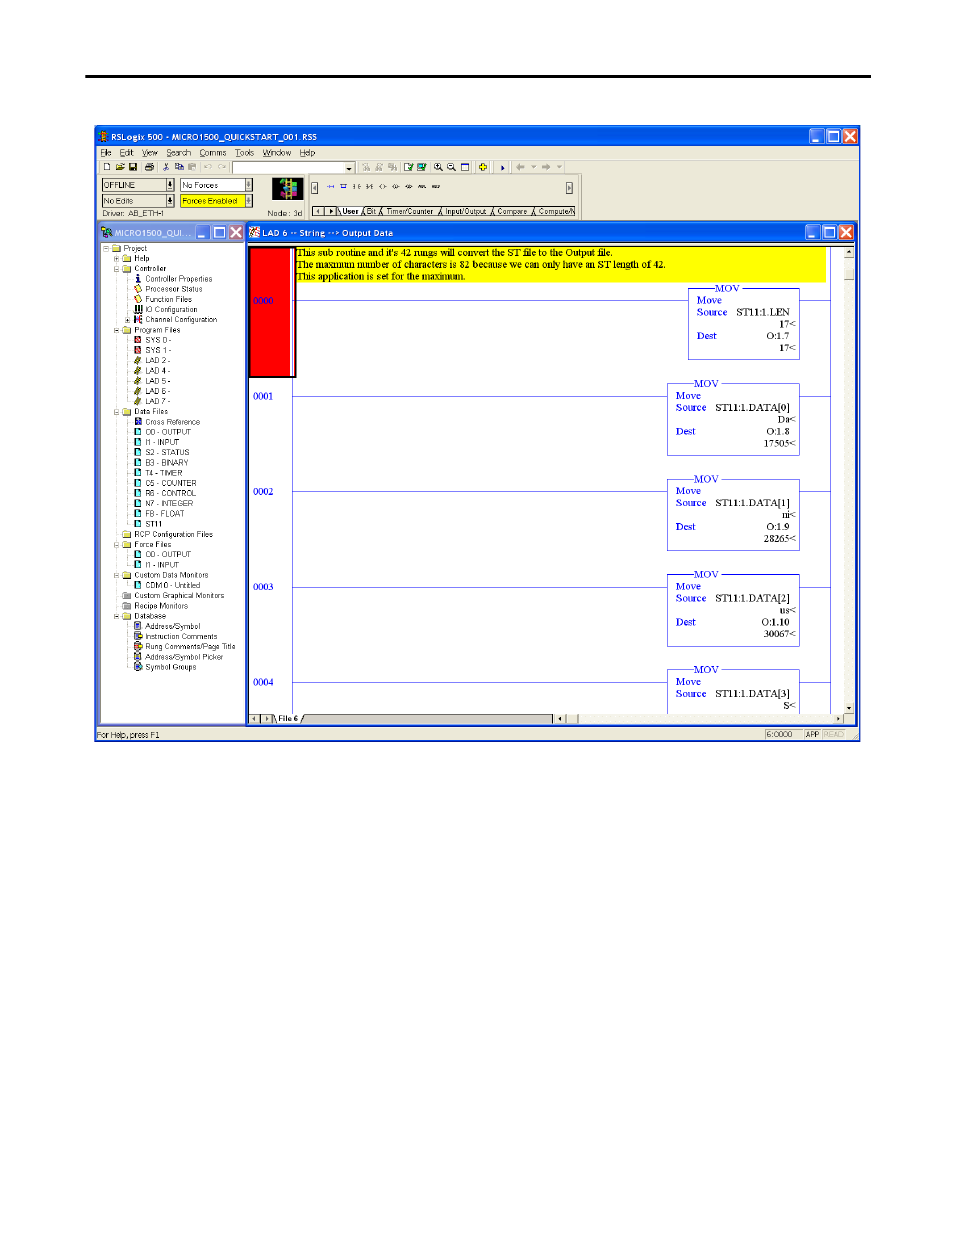Expand the Channel Configuration node

[x=127, y=320]
